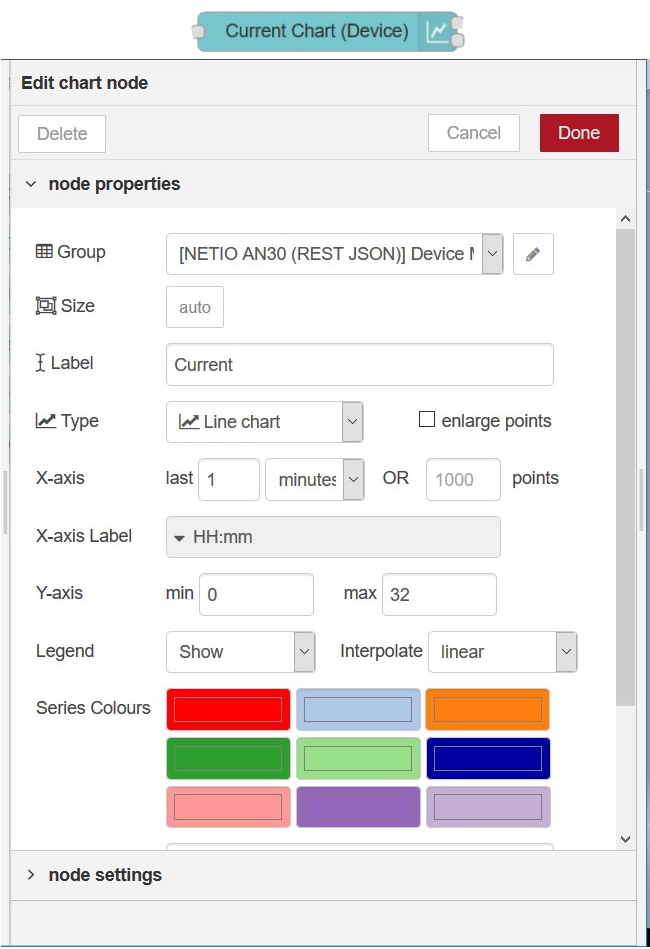Image resolution: width=650 pixels, height=949 pixels.
Task: Click the Group table icon
Action: click(x=44, y=251)
